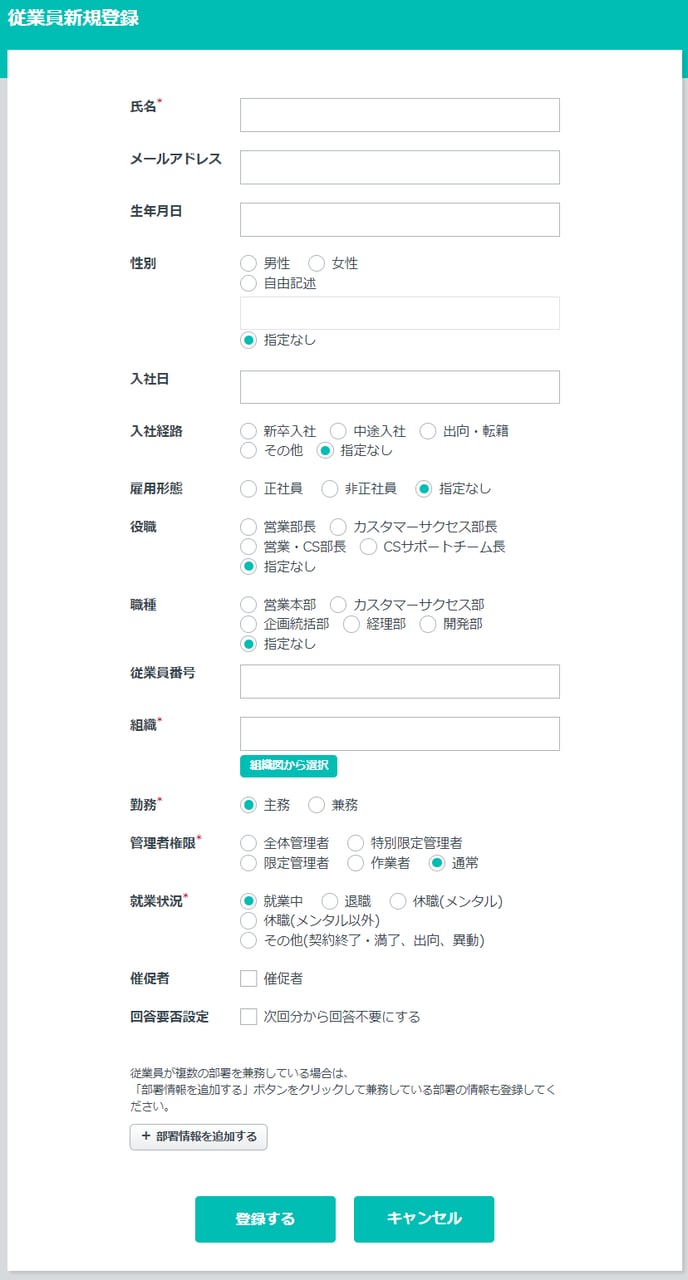688x1280 pixels.
Task: Click the 生年月日 birthdate field
Action: point(399,220)
